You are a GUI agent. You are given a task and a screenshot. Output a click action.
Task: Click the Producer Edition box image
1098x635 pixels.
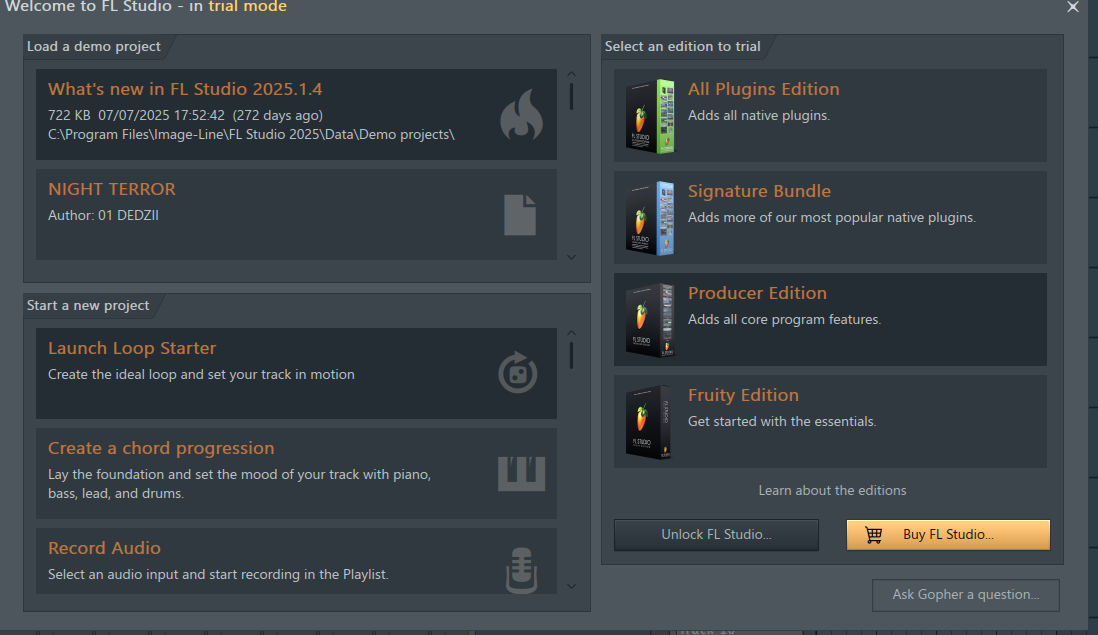[650, 320]
